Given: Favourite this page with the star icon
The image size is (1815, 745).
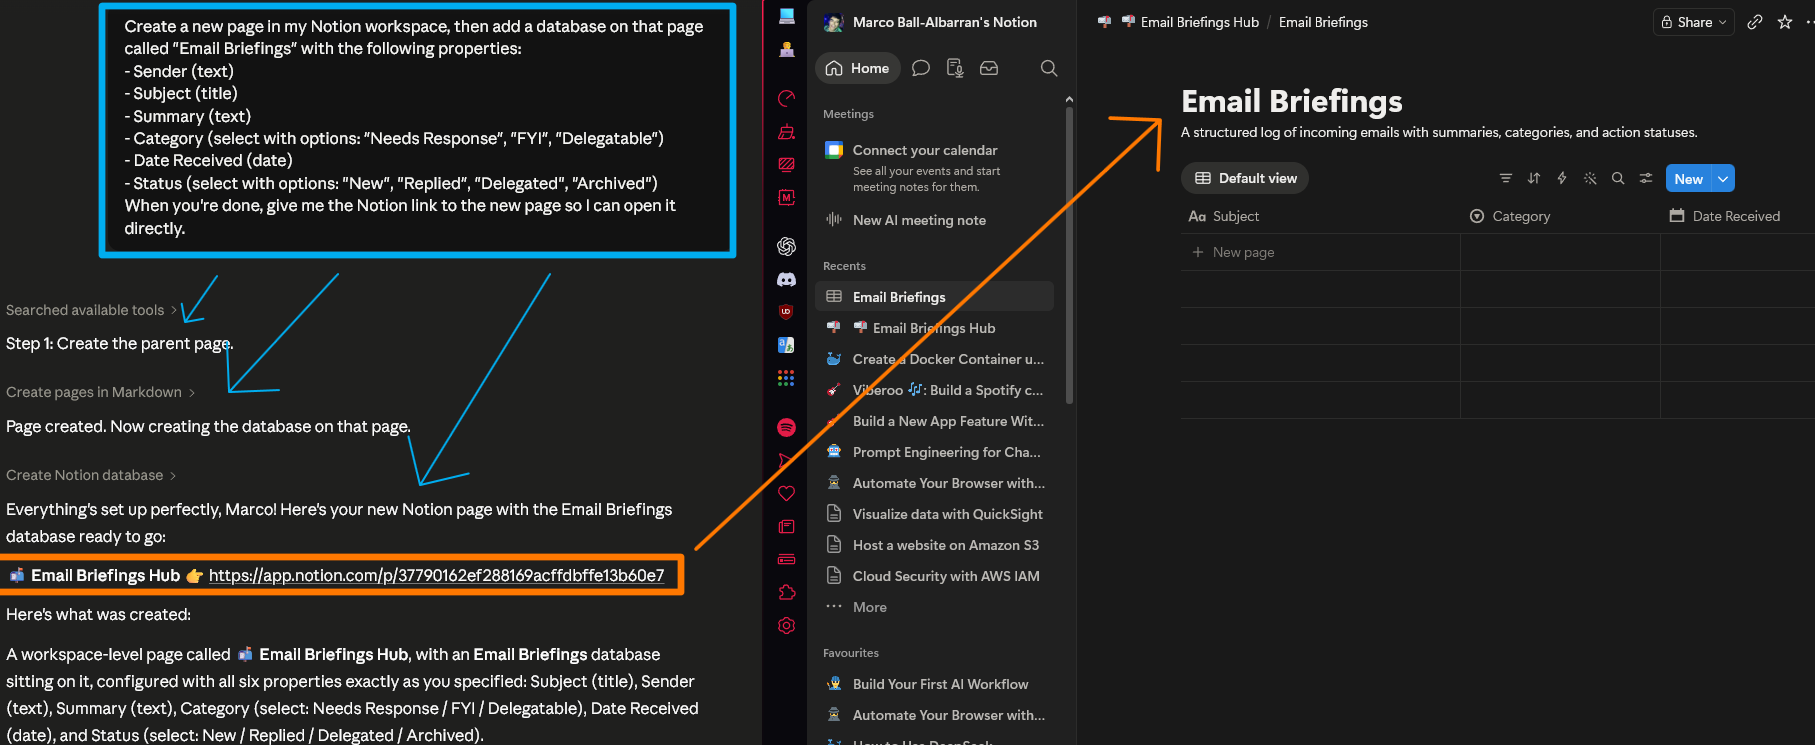Looking at the screenshot, I should click(1785, 22).
